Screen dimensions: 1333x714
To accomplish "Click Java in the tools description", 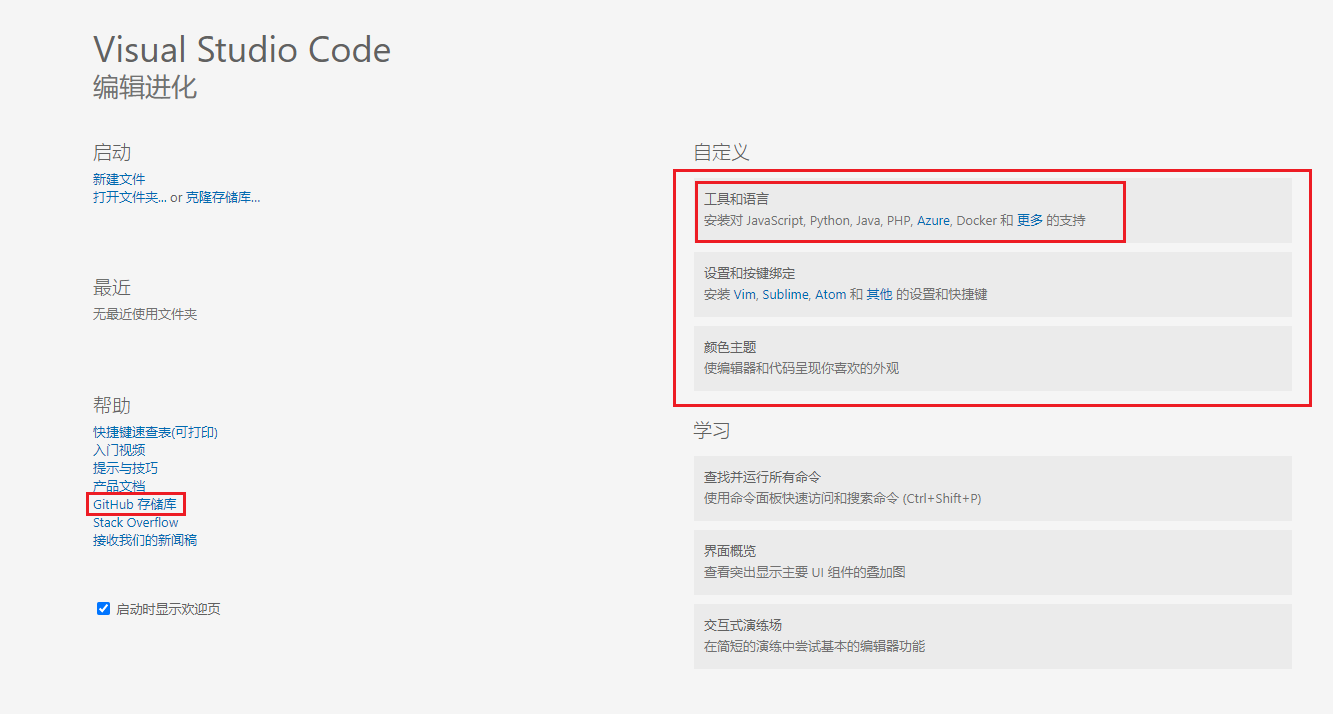I will [867, 220].
